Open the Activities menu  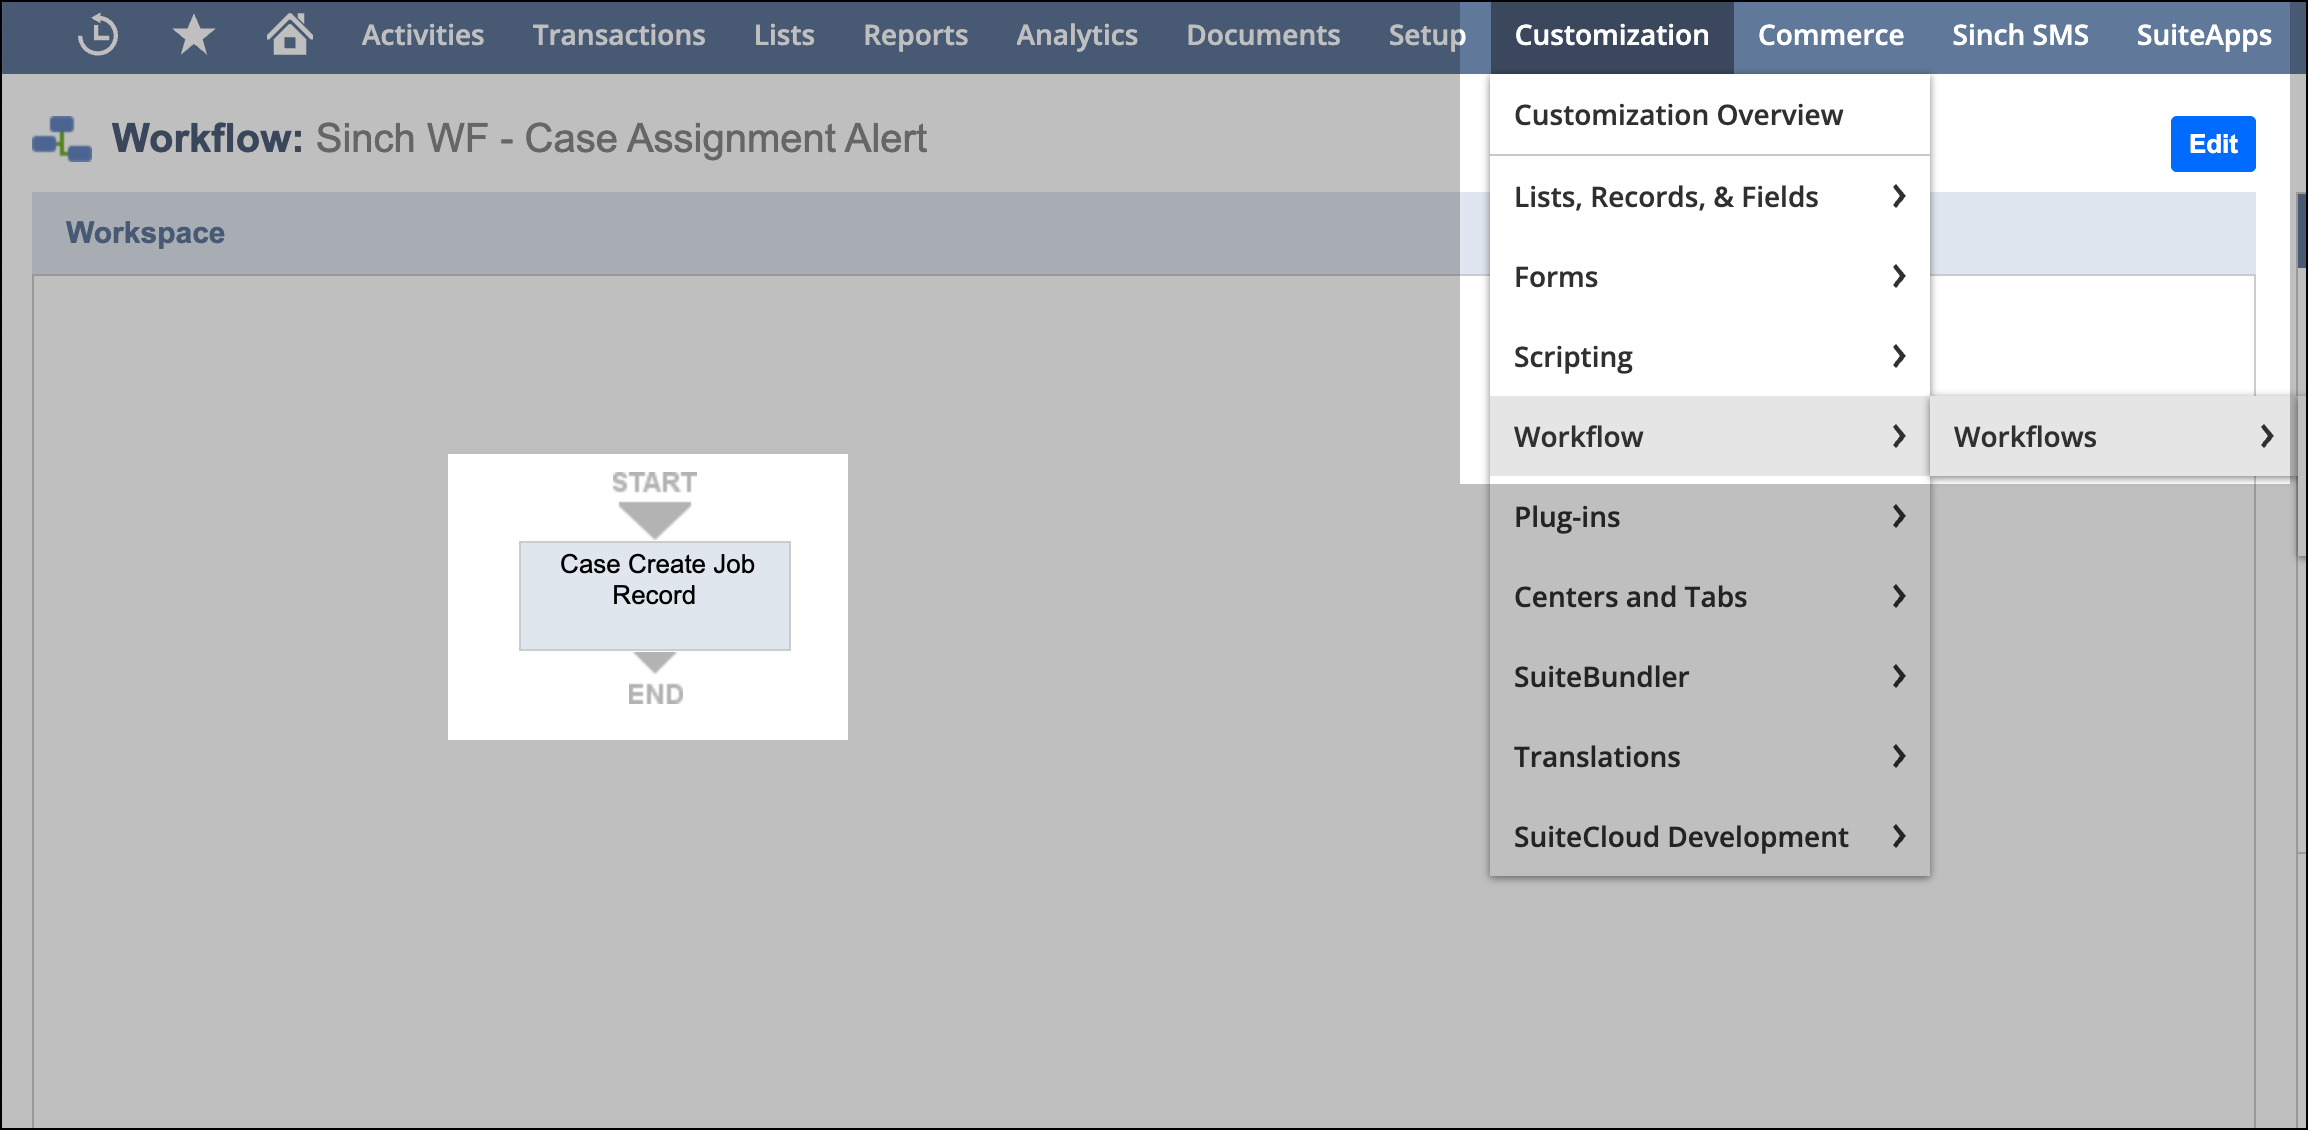coord(423,35)
